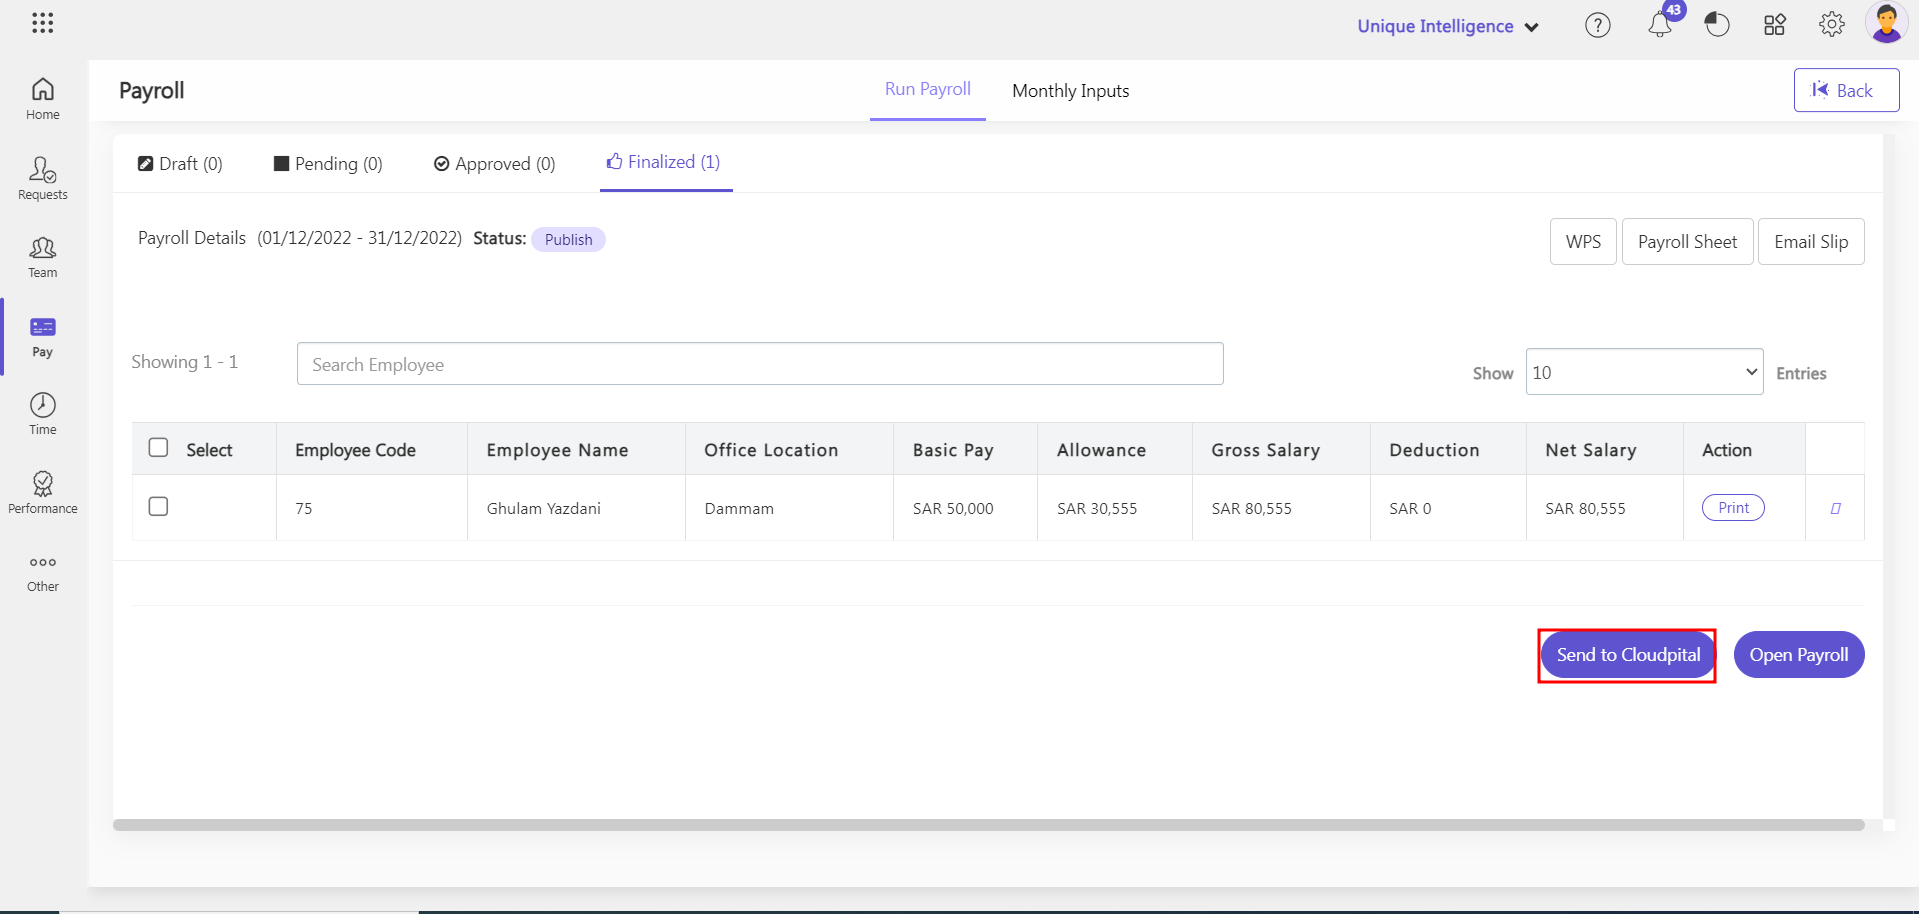Tick the checkbox for Ghulam Yazdani row
Screen dimensions: 1919x914
click(158, 506)
